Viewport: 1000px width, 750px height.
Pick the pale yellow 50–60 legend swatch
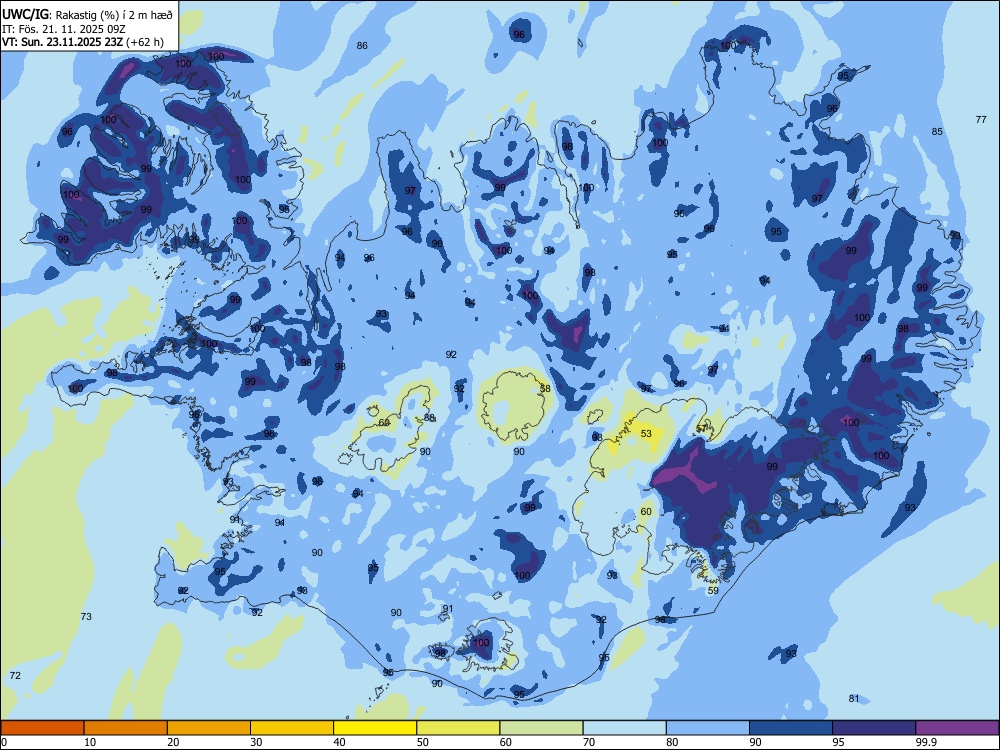pos(458,728)
